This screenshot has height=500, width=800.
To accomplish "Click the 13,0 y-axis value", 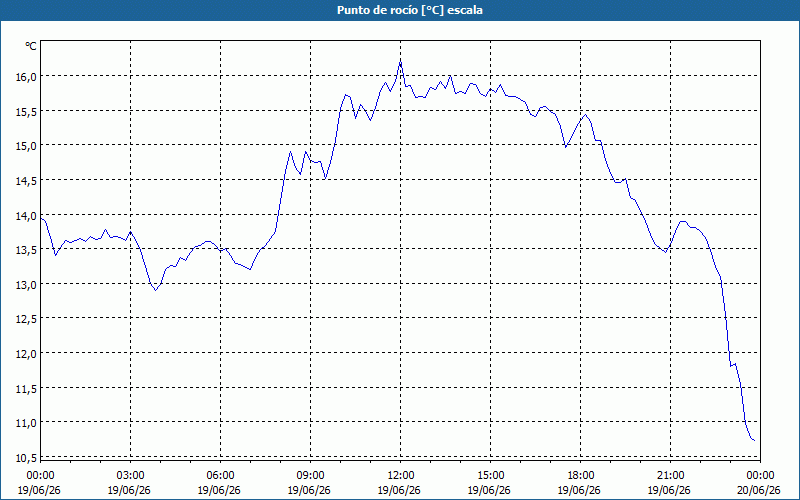I will point(27,285).
